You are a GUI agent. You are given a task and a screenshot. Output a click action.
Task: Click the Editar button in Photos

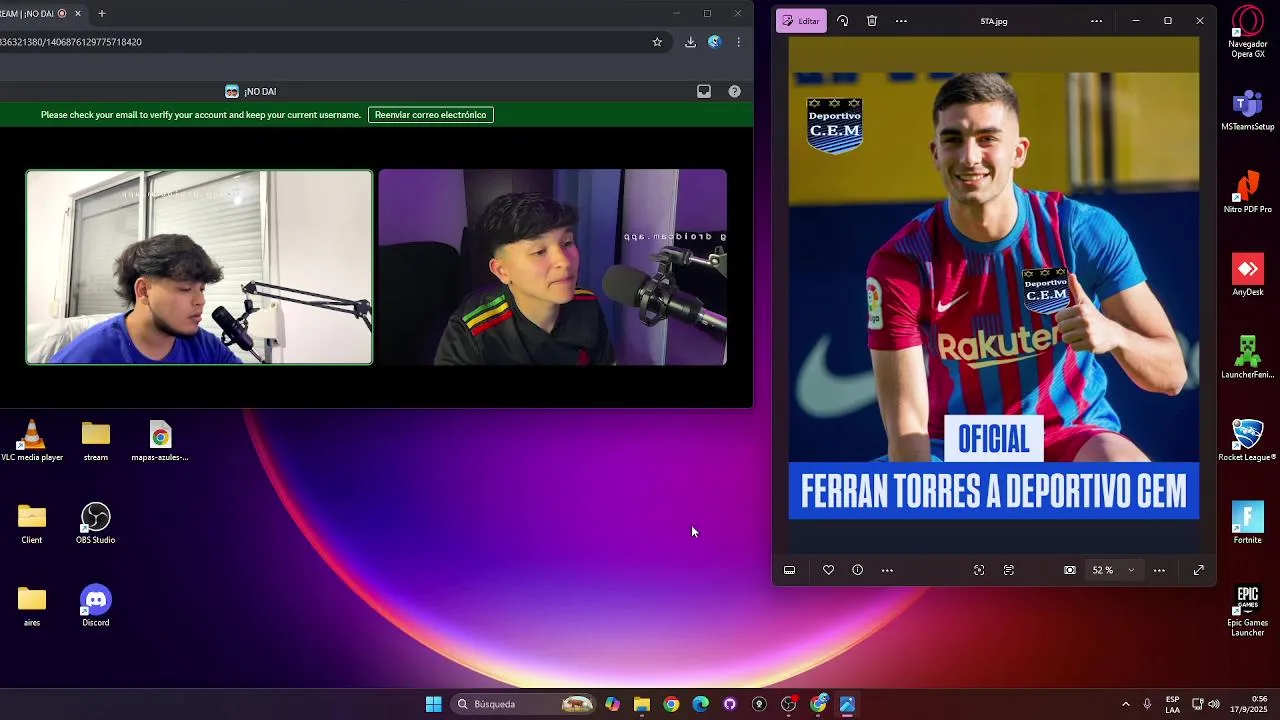(801, 21)
